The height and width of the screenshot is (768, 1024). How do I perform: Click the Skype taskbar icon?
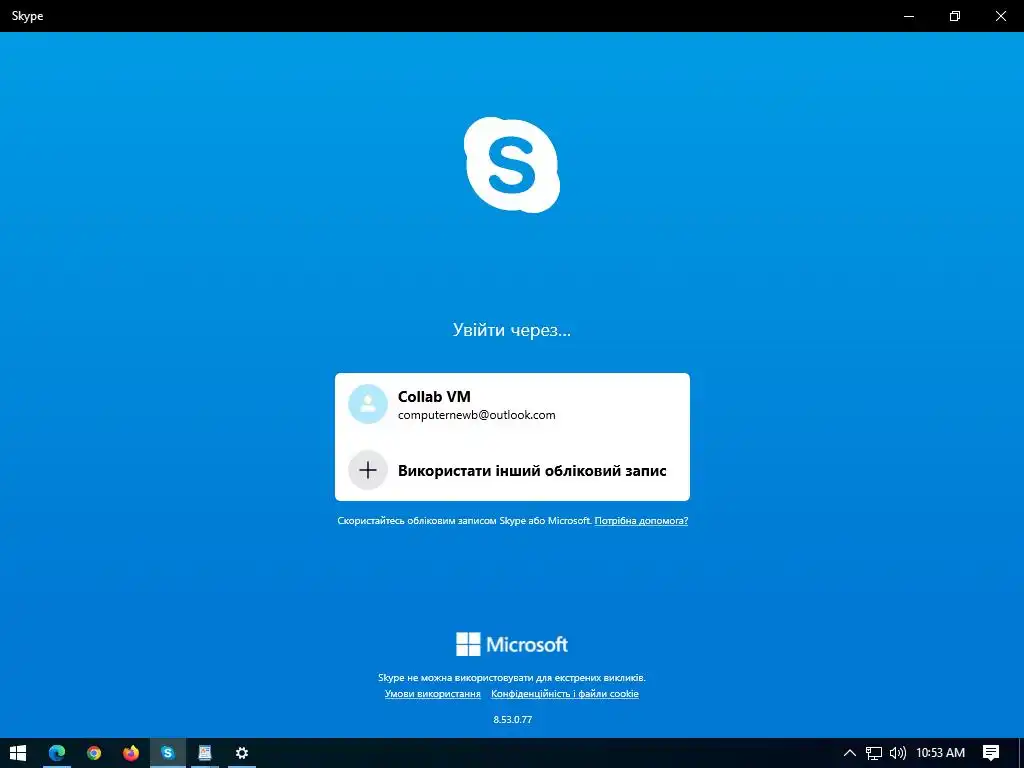(168, 753)
